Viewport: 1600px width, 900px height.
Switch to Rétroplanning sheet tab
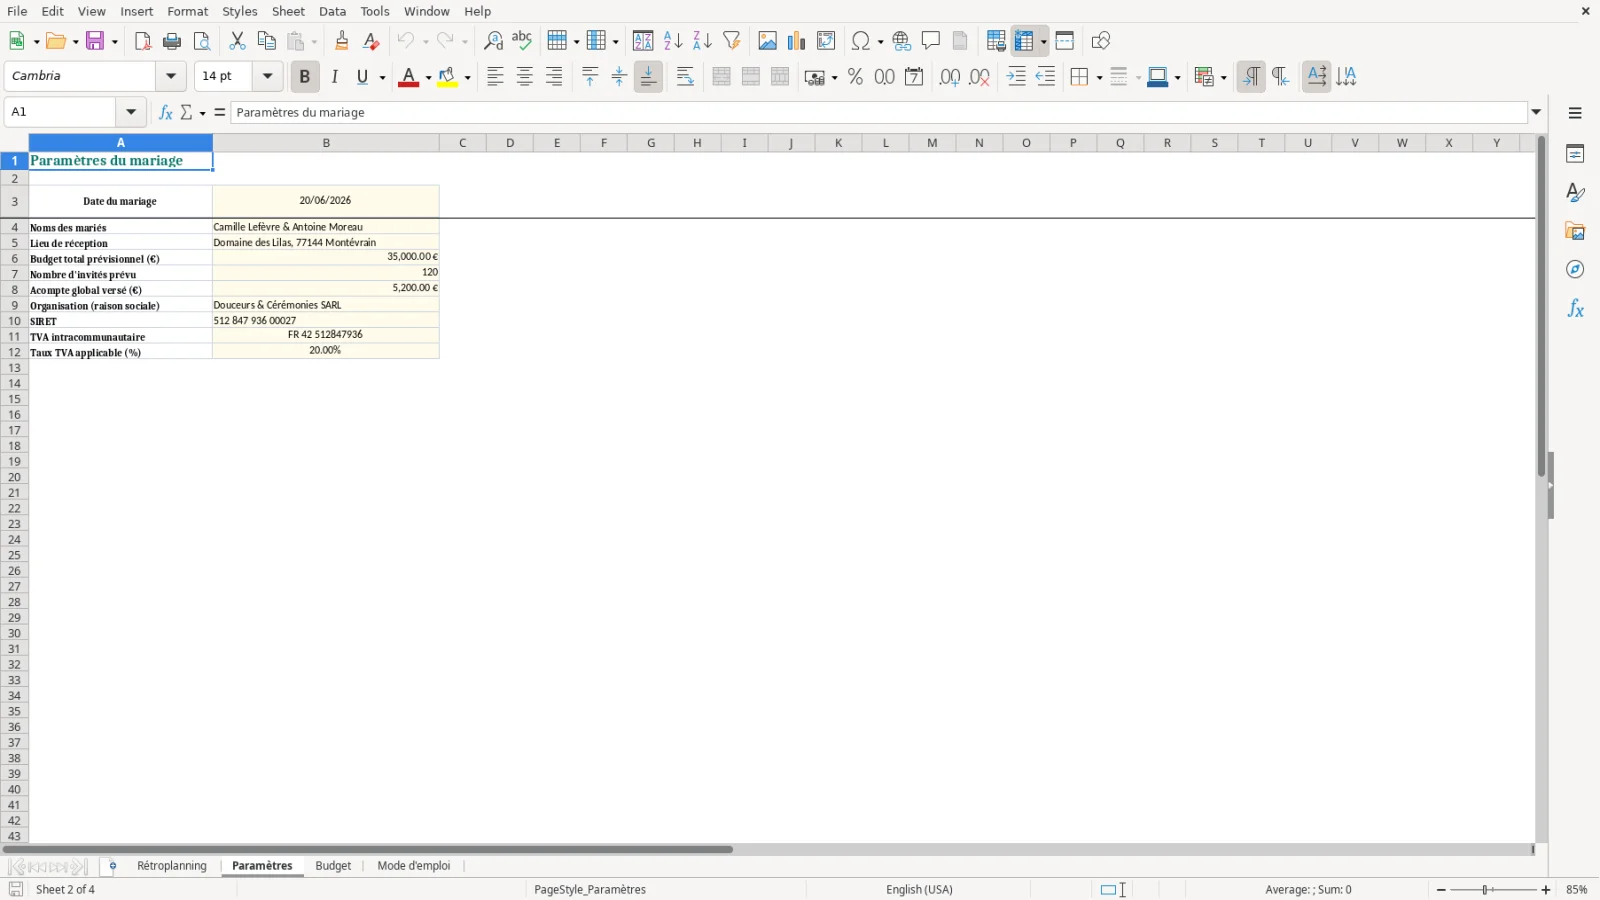pyautogui.click(x=172, y=866)
